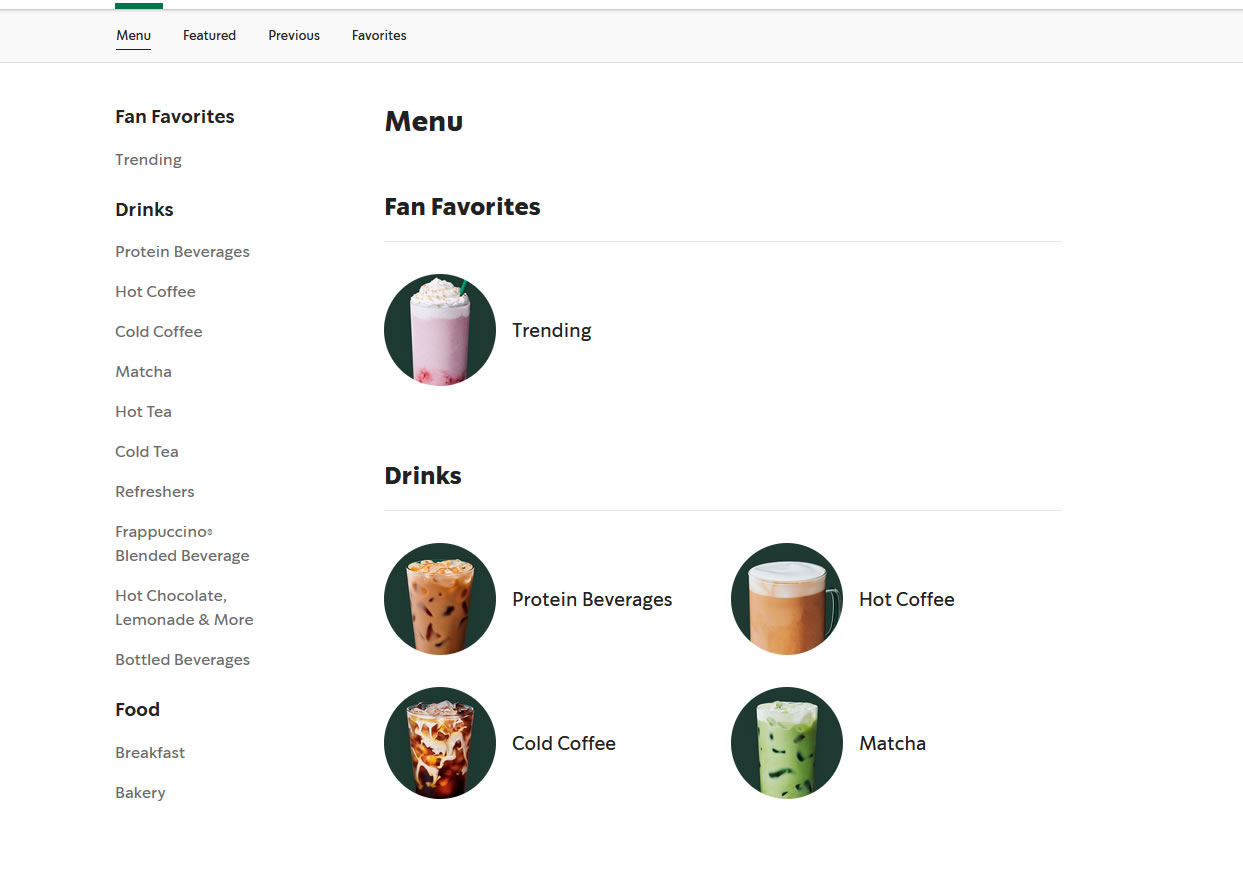The width and height of the screenshot is (1243, 880).
Task: Open Refreshers sidebar category
Action: 154,492
